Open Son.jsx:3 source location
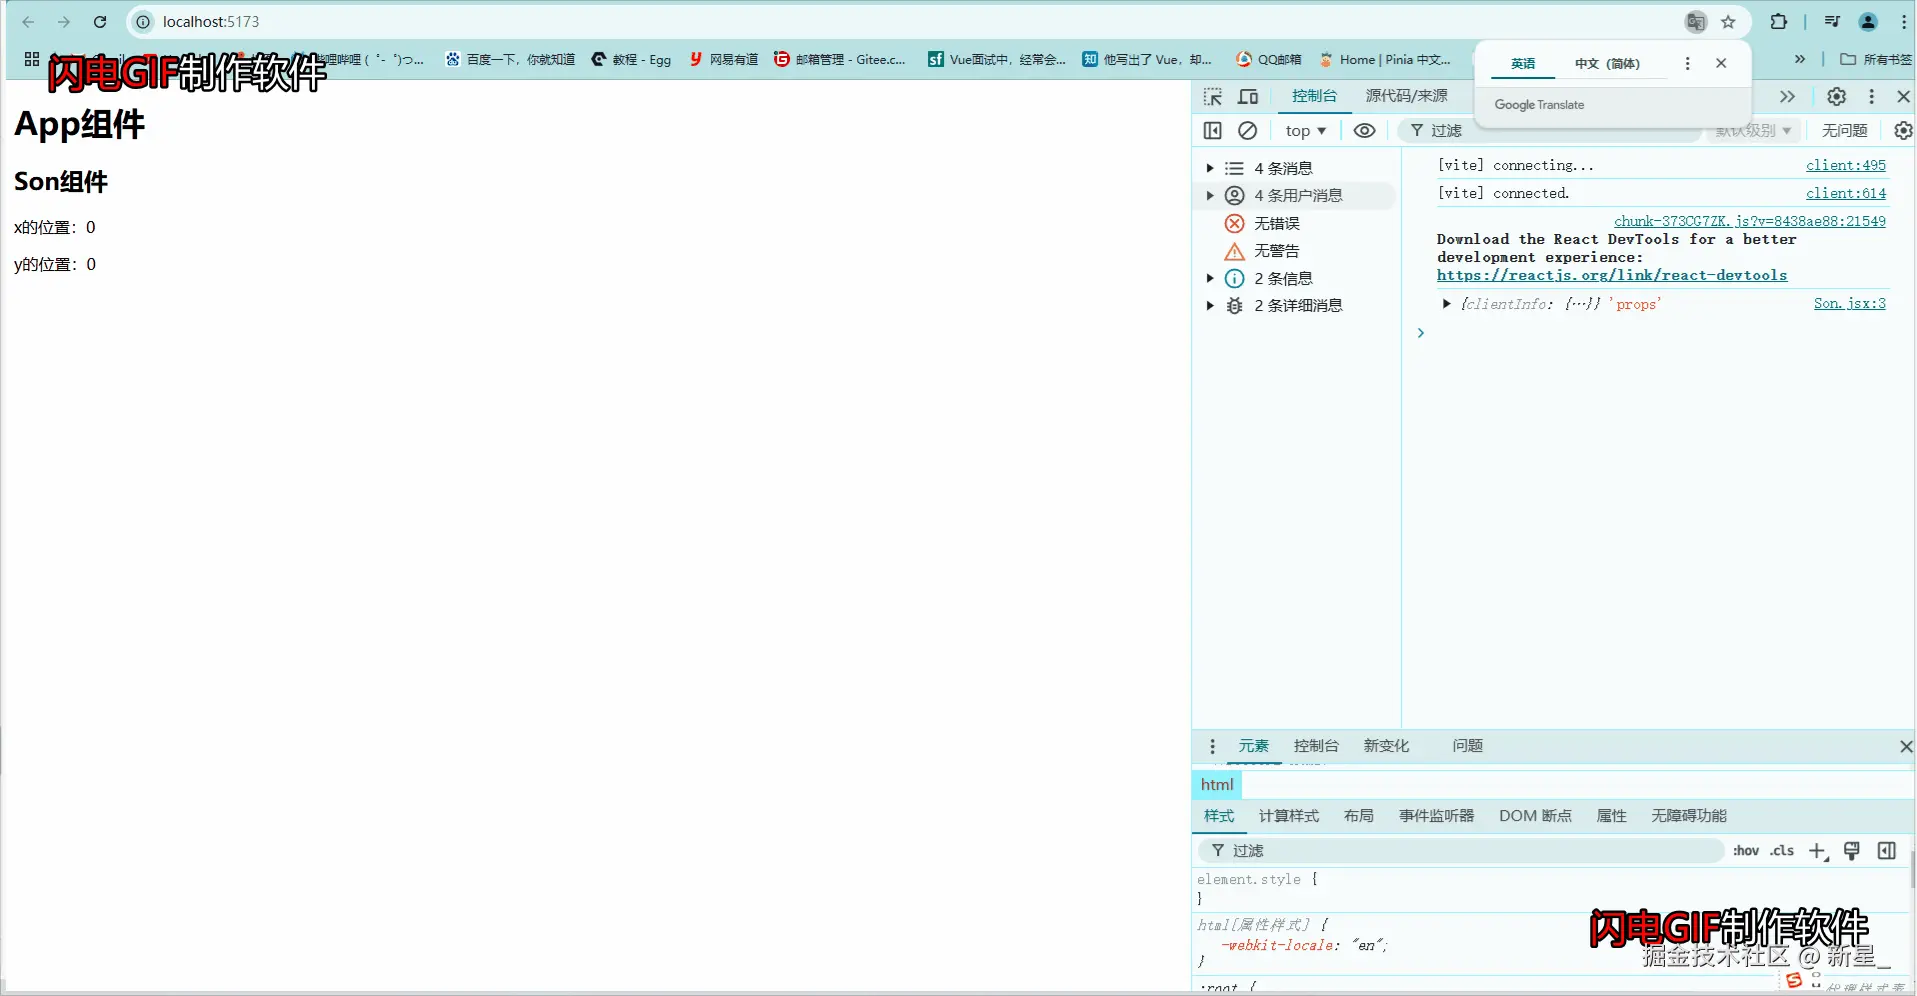The height and width of the screenshot is (996, 1917). pyautogui.click(x=1849, y=303)
